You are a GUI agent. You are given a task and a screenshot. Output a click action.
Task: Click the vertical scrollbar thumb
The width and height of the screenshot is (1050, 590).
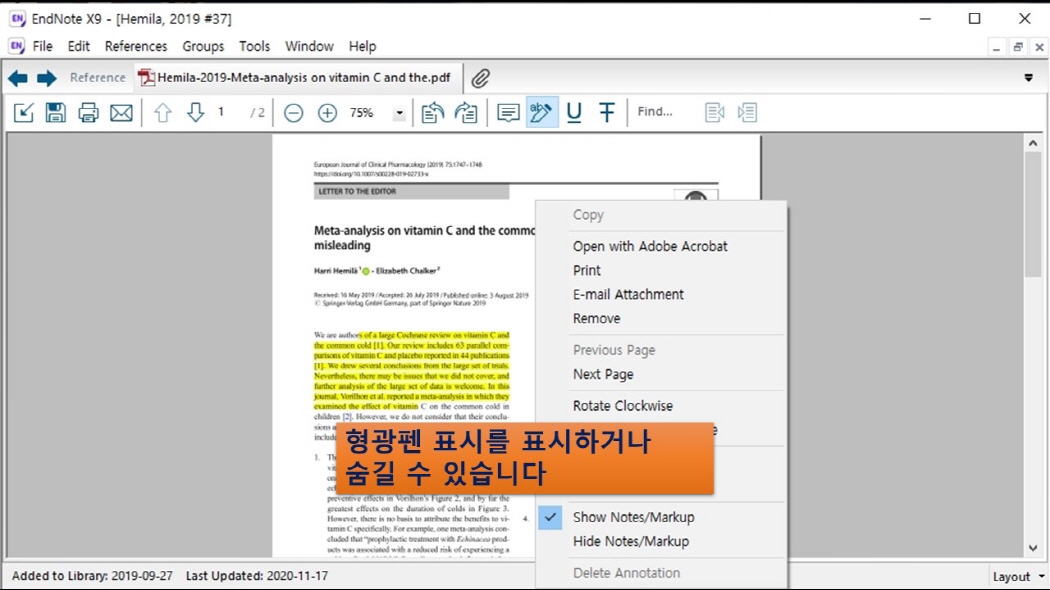point(1033,214)
